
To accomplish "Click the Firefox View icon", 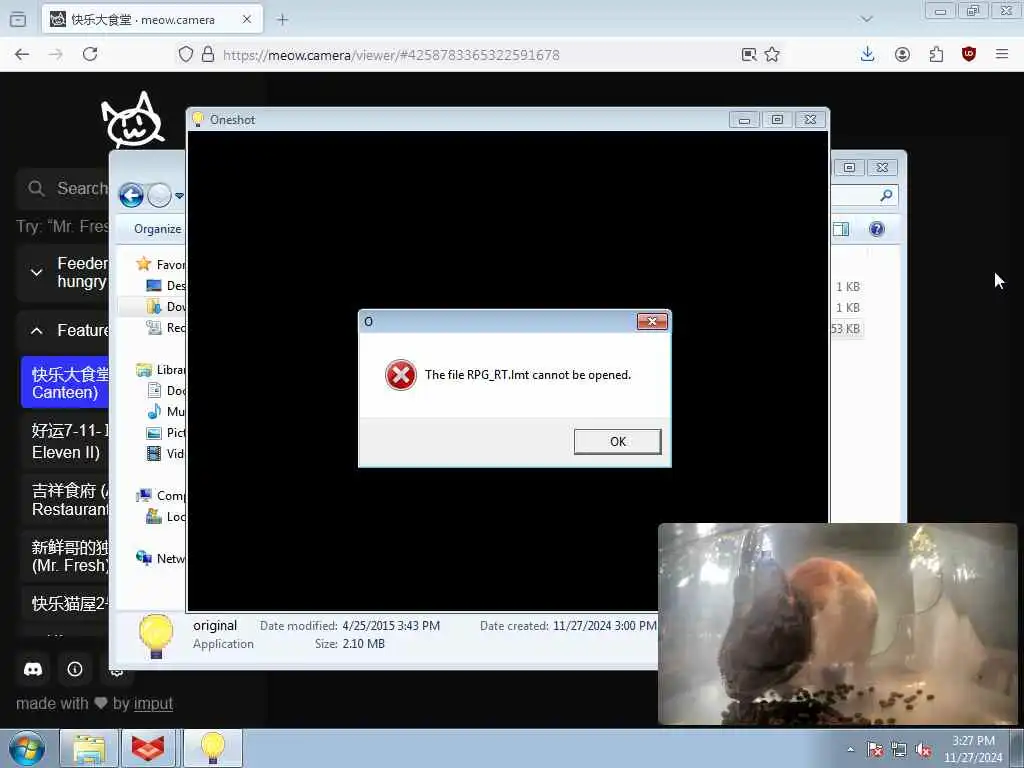I will (x=18, y=20).
